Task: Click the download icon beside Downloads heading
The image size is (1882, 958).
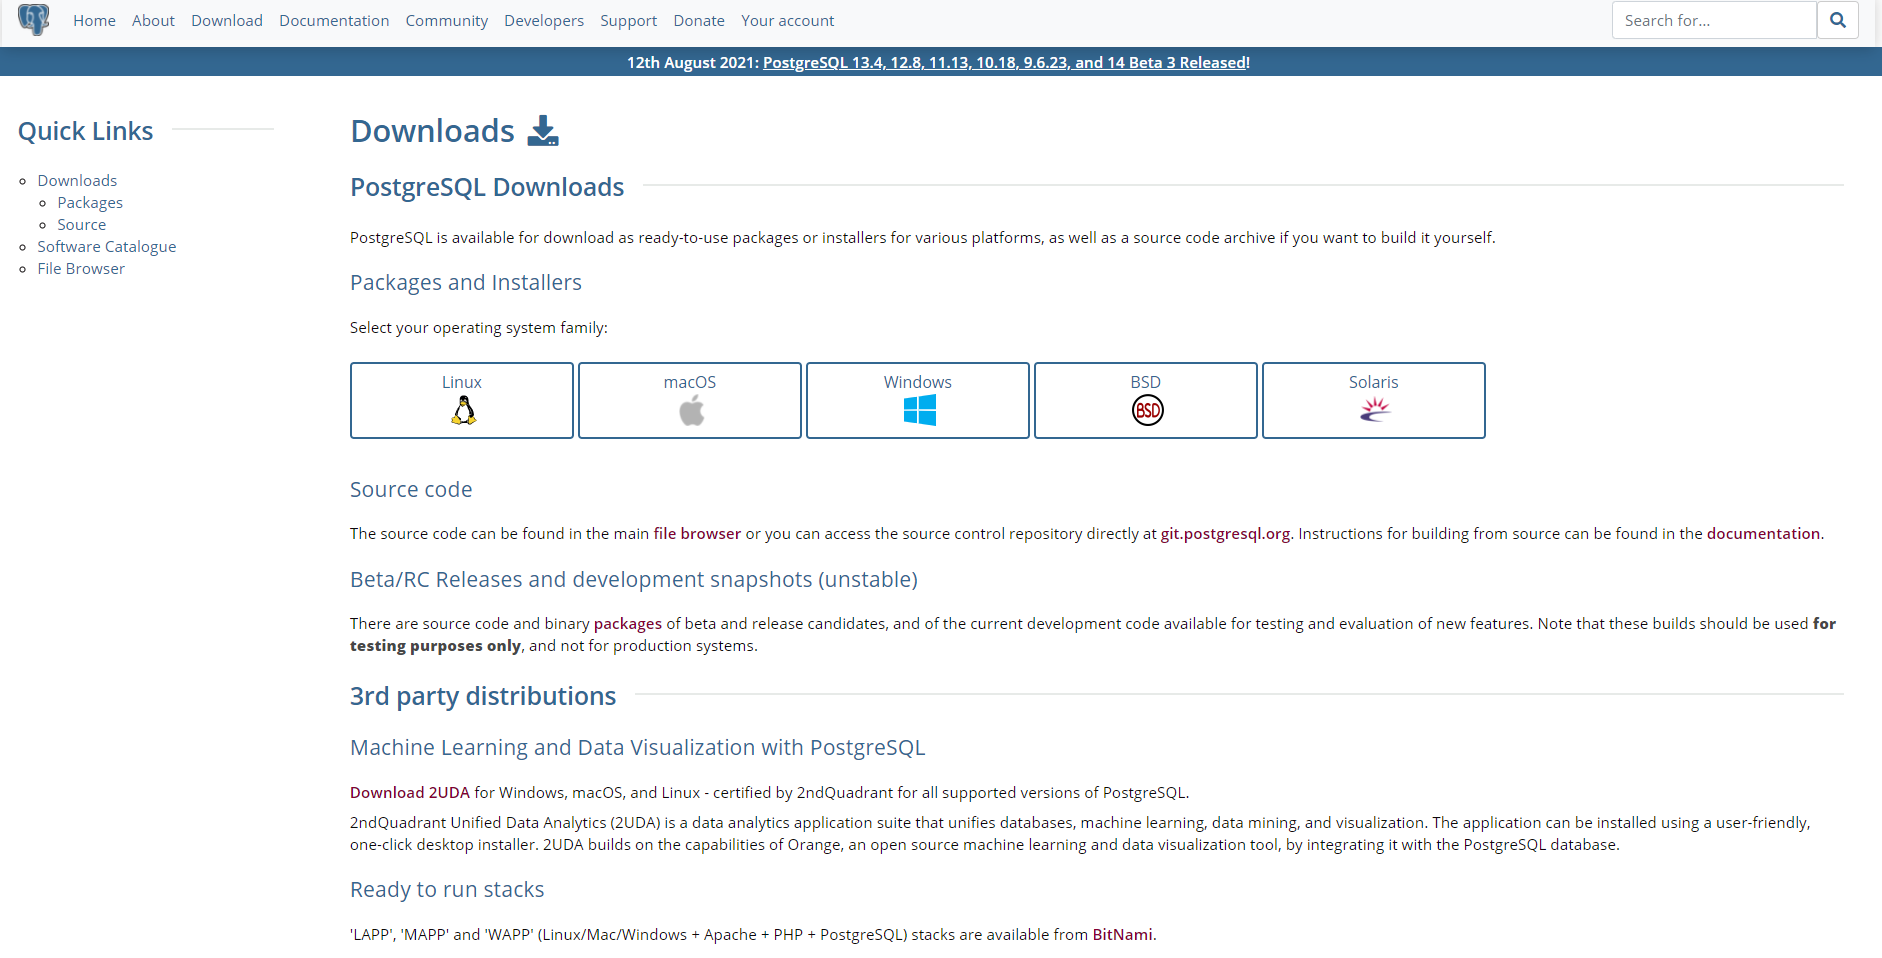Action: click(543, 131)
